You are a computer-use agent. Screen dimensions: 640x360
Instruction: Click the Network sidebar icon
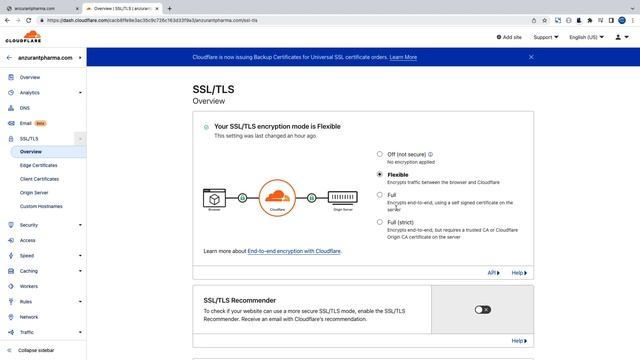coord(11,317)
